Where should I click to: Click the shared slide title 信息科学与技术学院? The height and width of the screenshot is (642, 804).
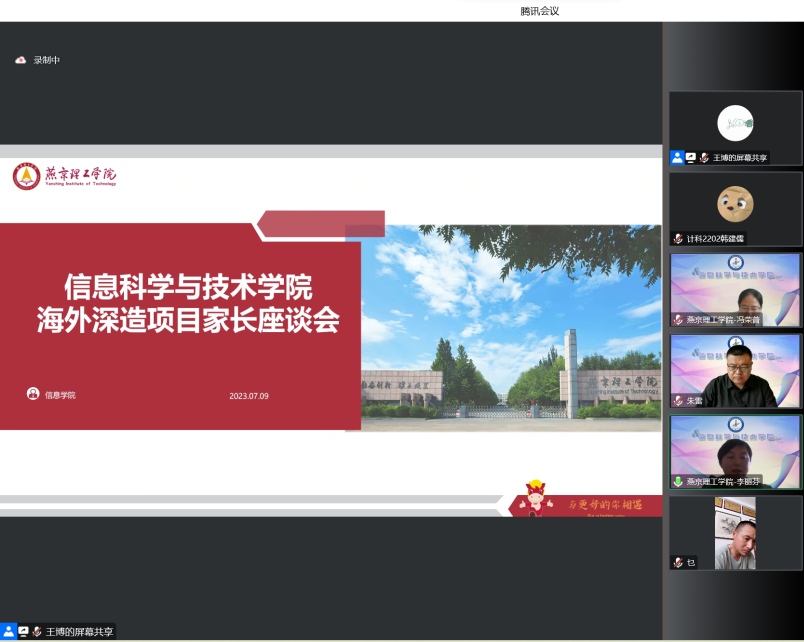(x=188, y=288)
